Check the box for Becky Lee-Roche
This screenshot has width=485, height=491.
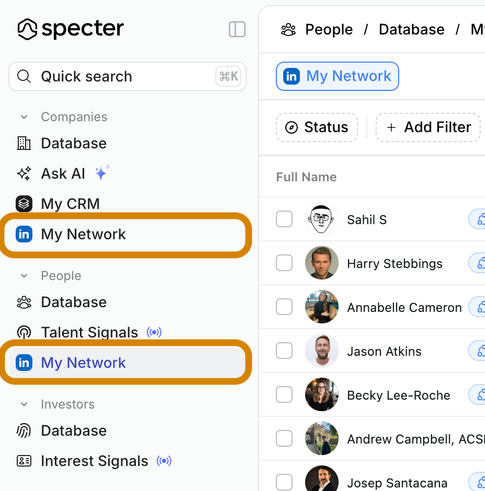point(284,395)
